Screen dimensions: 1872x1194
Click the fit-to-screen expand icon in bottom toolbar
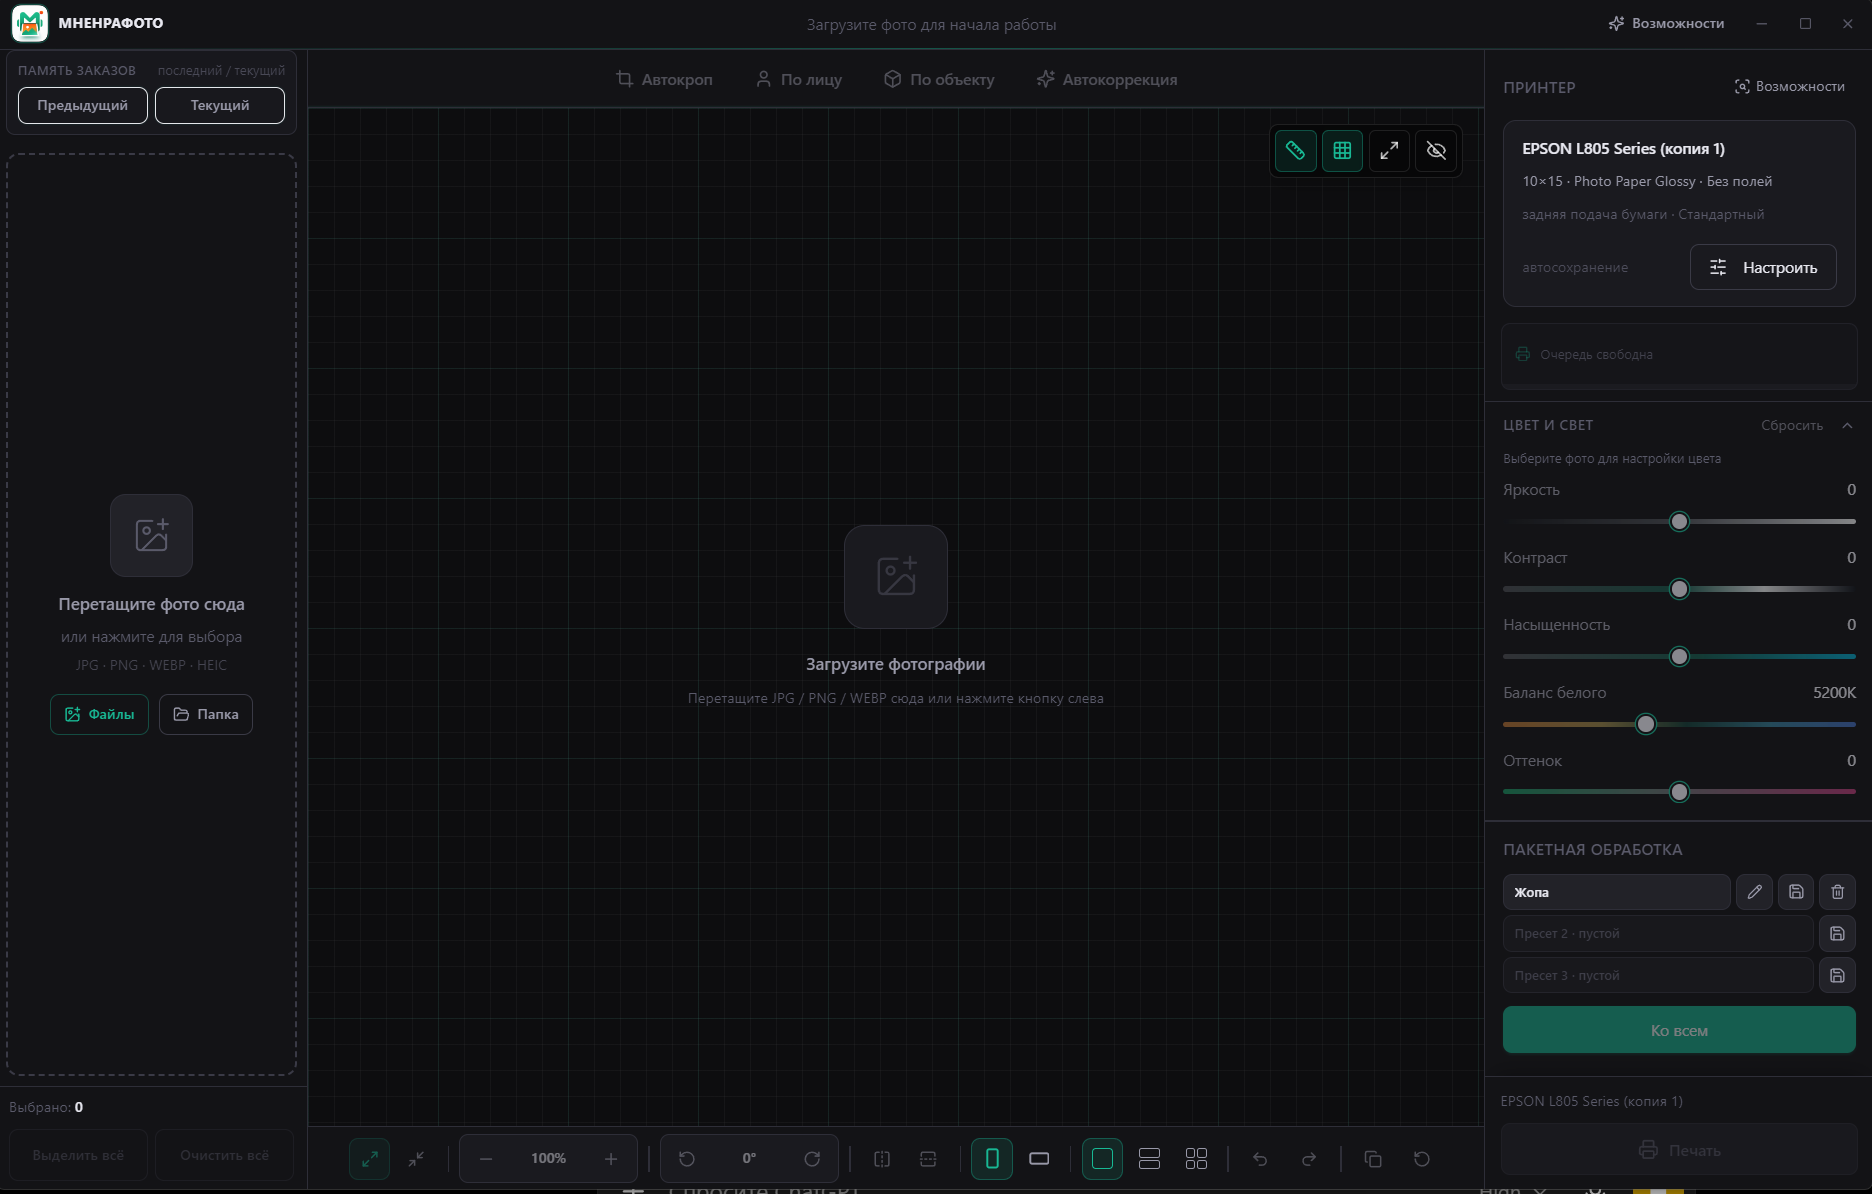[370, 1159]
